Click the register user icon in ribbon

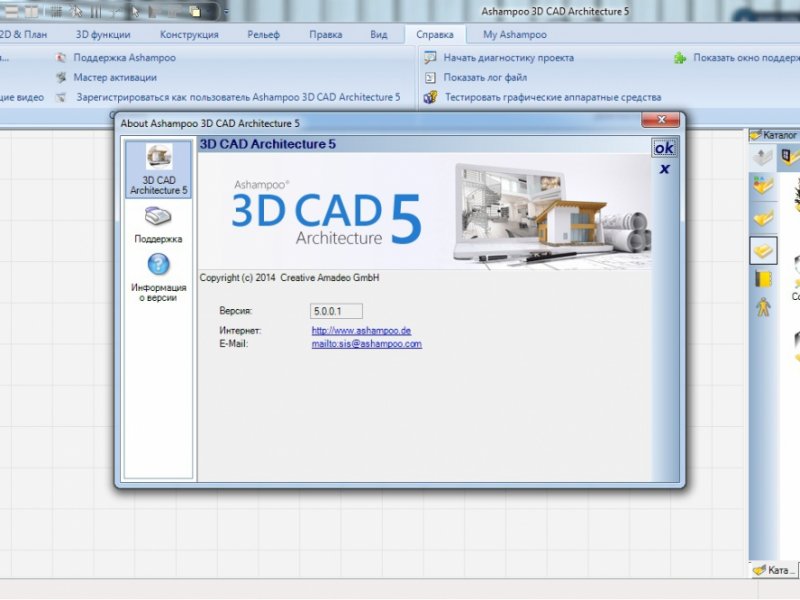point(61,97)
